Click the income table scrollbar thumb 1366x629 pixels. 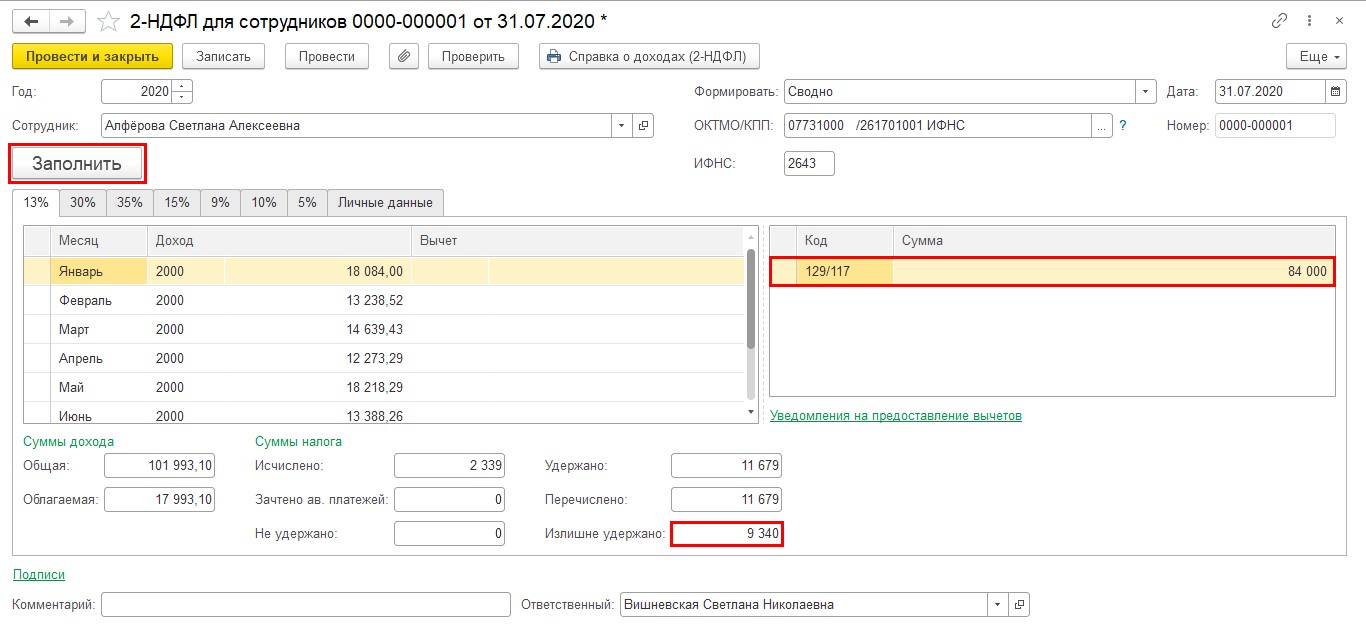[x=751, y=298]
